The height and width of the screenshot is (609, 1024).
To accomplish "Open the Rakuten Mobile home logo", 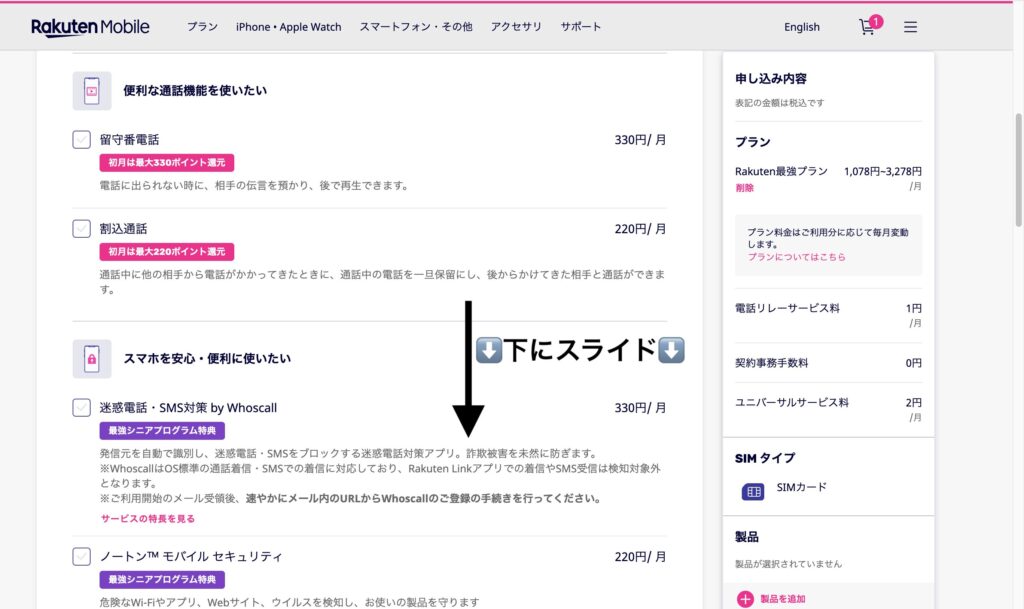I will click(90, 27).
